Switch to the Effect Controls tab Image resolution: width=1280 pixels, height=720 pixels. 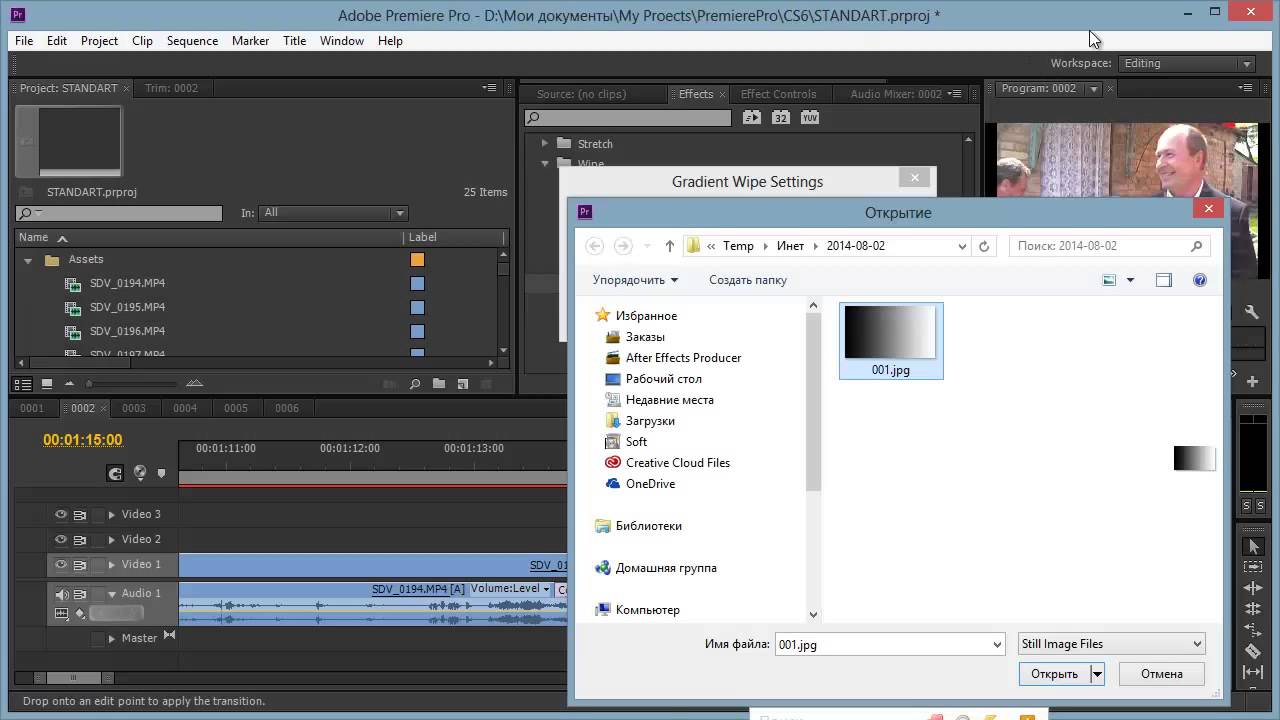[x=778, y=94]
